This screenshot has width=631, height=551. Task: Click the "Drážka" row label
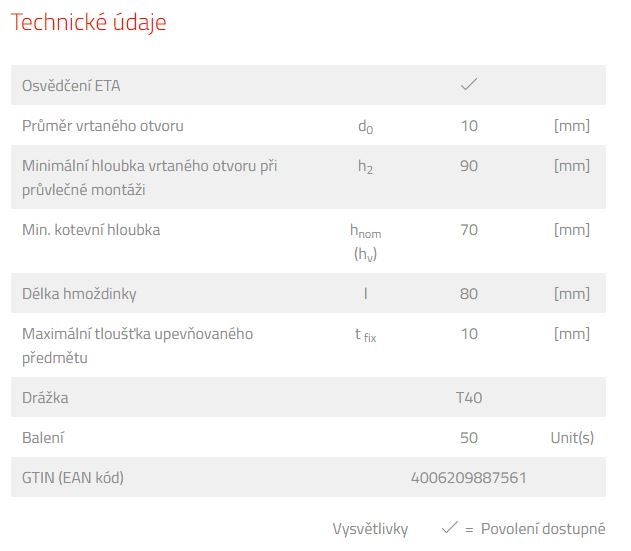[x=45, y=398]
